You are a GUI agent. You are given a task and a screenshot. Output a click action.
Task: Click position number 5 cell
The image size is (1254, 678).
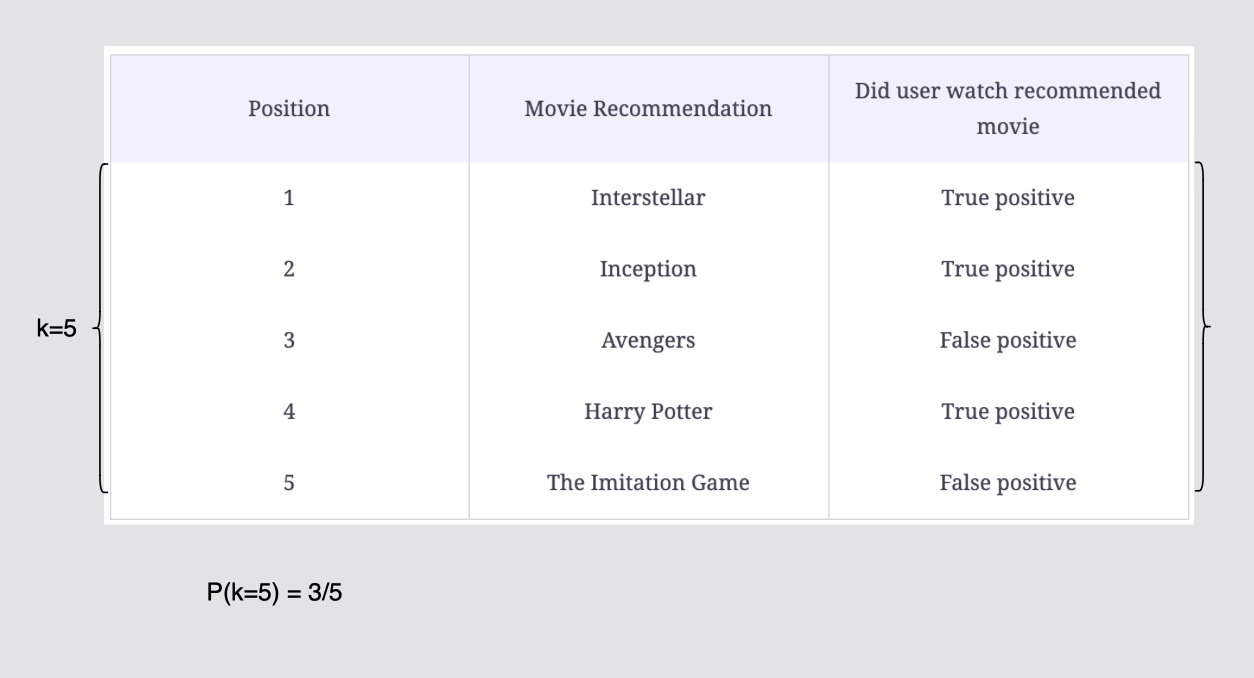(289, 483)
